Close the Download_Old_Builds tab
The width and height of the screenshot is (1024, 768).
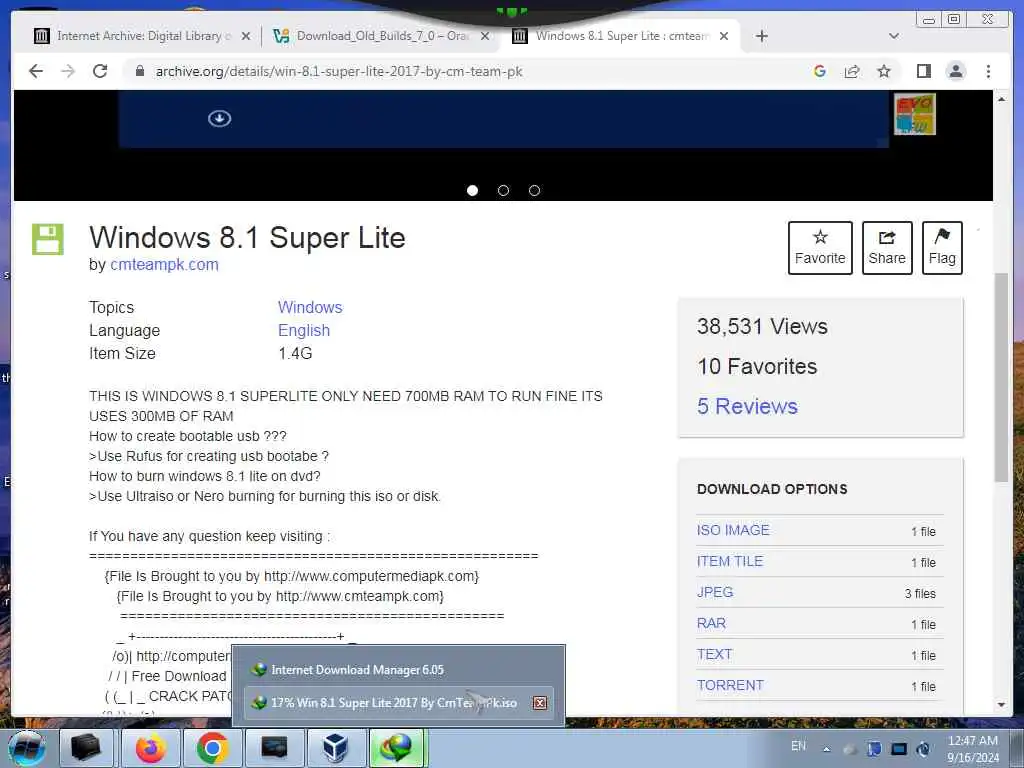click(x=485, y=37)
